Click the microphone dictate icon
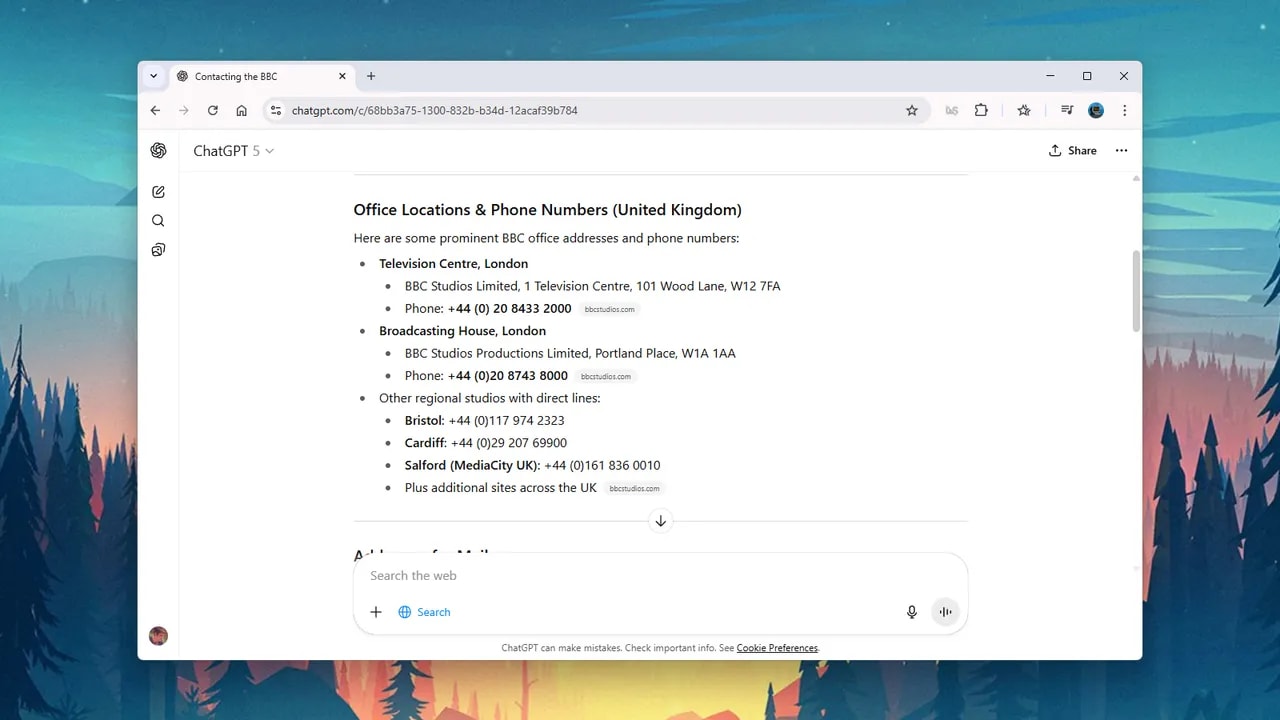Image resolution: width=1280 pixels, height=720 pixels. 911,612
